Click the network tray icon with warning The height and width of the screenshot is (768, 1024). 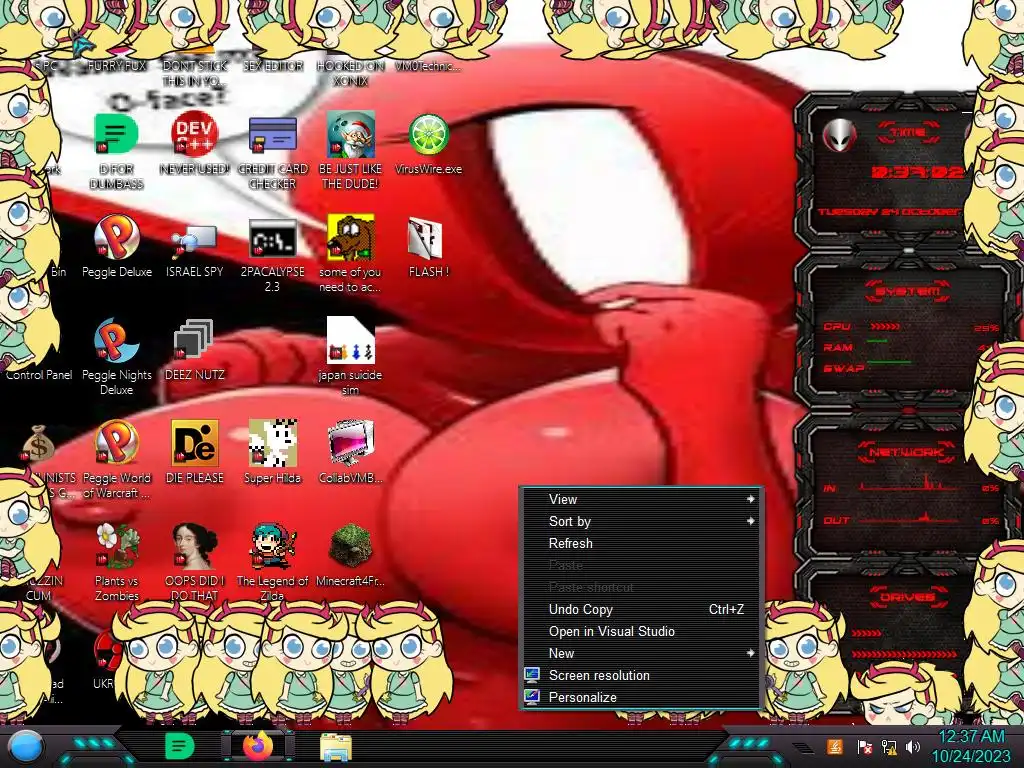889,746
